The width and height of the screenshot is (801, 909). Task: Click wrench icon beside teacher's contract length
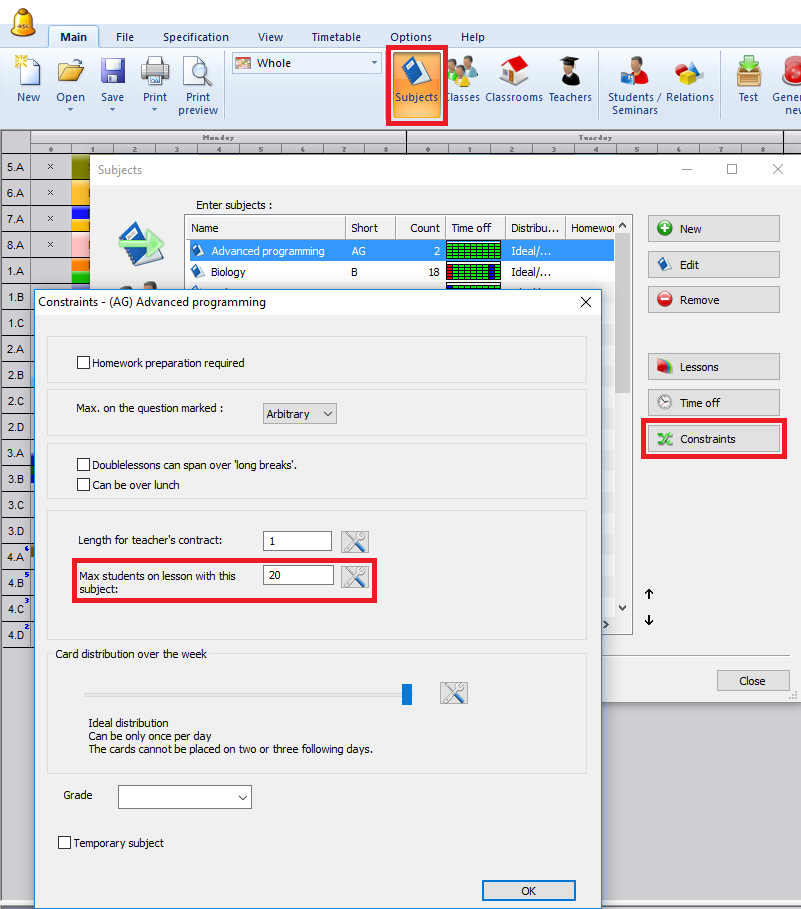(x=355, y=541)
